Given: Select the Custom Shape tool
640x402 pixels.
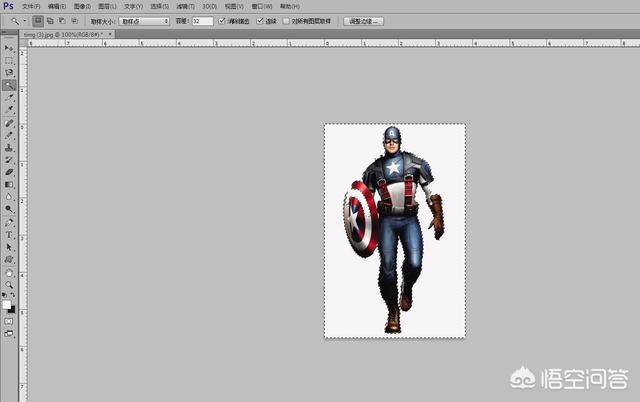Looking at the screenshot, I should point(9,260).
